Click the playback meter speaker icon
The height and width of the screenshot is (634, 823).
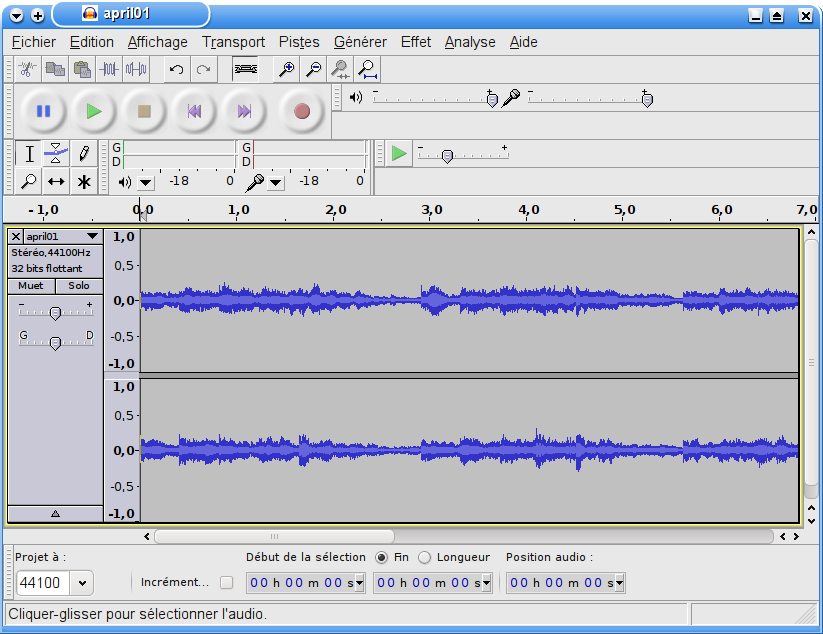[x=124, y=182]
